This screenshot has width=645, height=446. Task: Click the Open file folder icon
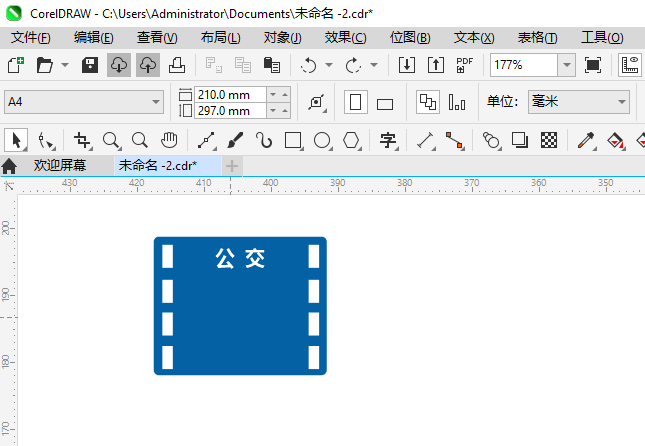point(44,65)
